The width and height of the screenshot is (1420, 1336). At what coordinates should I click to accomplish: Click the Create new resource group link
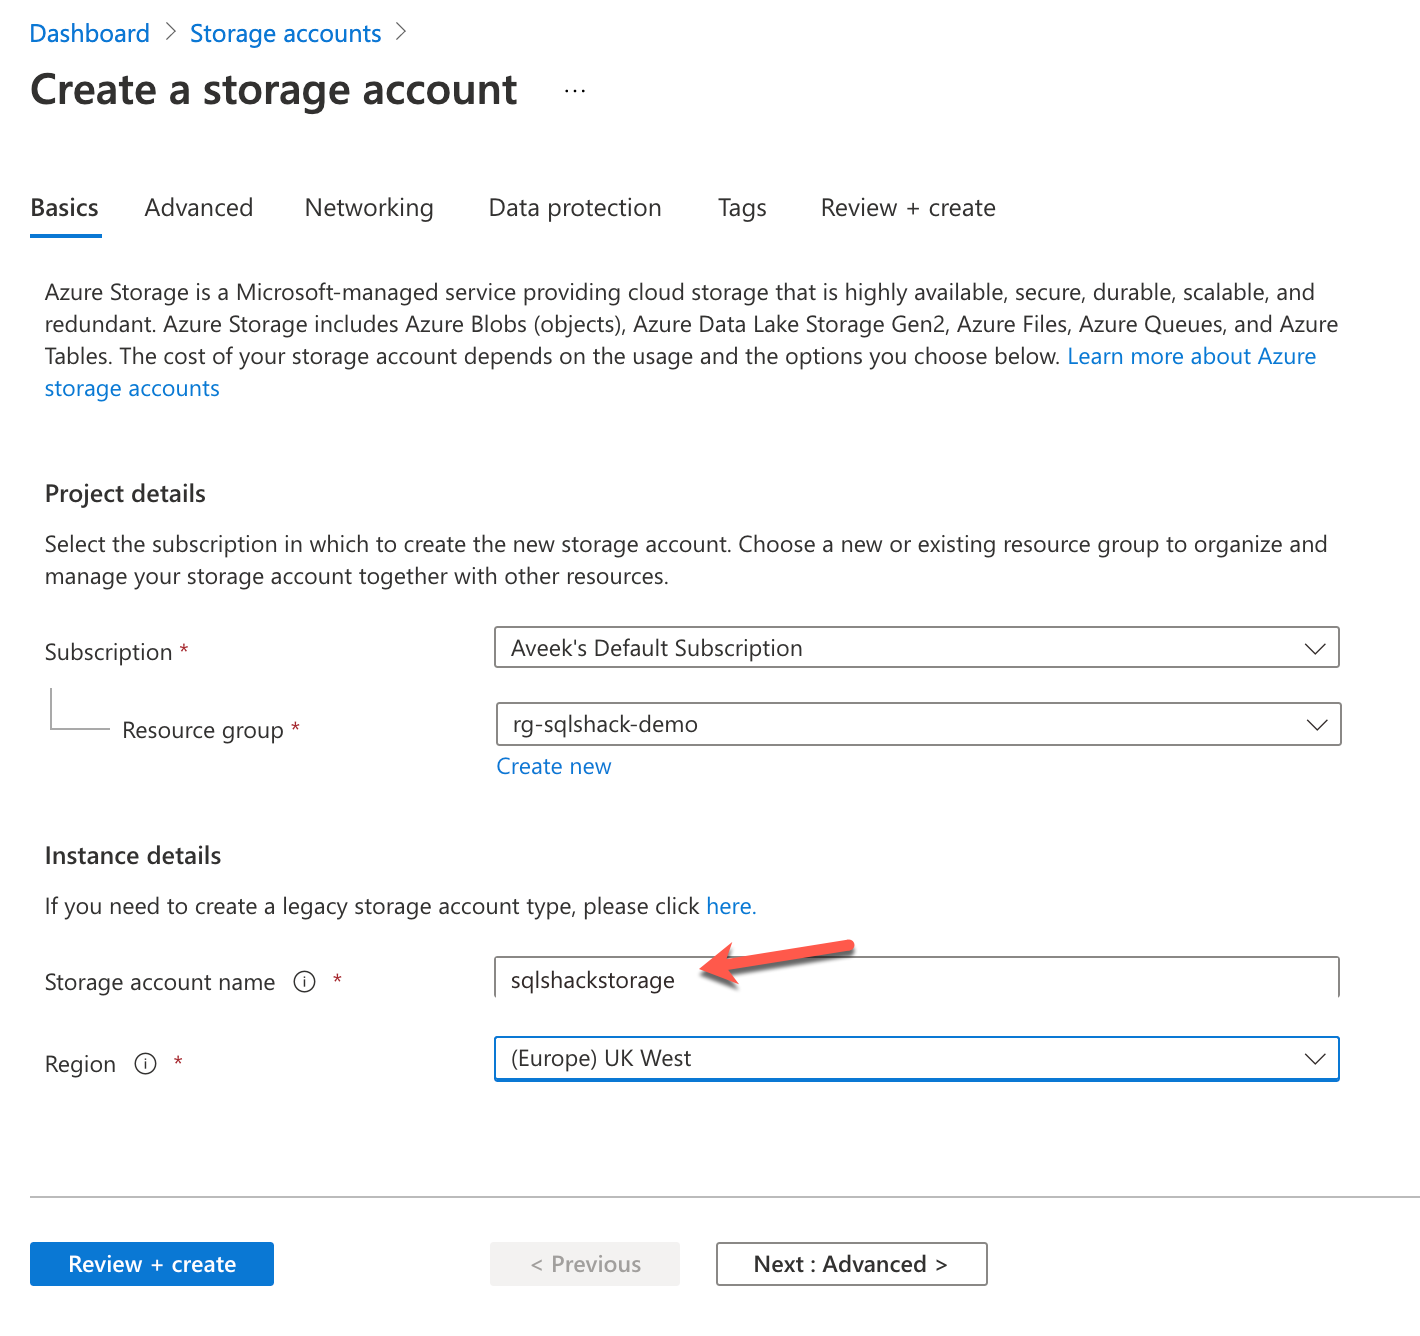coord(554,767)
